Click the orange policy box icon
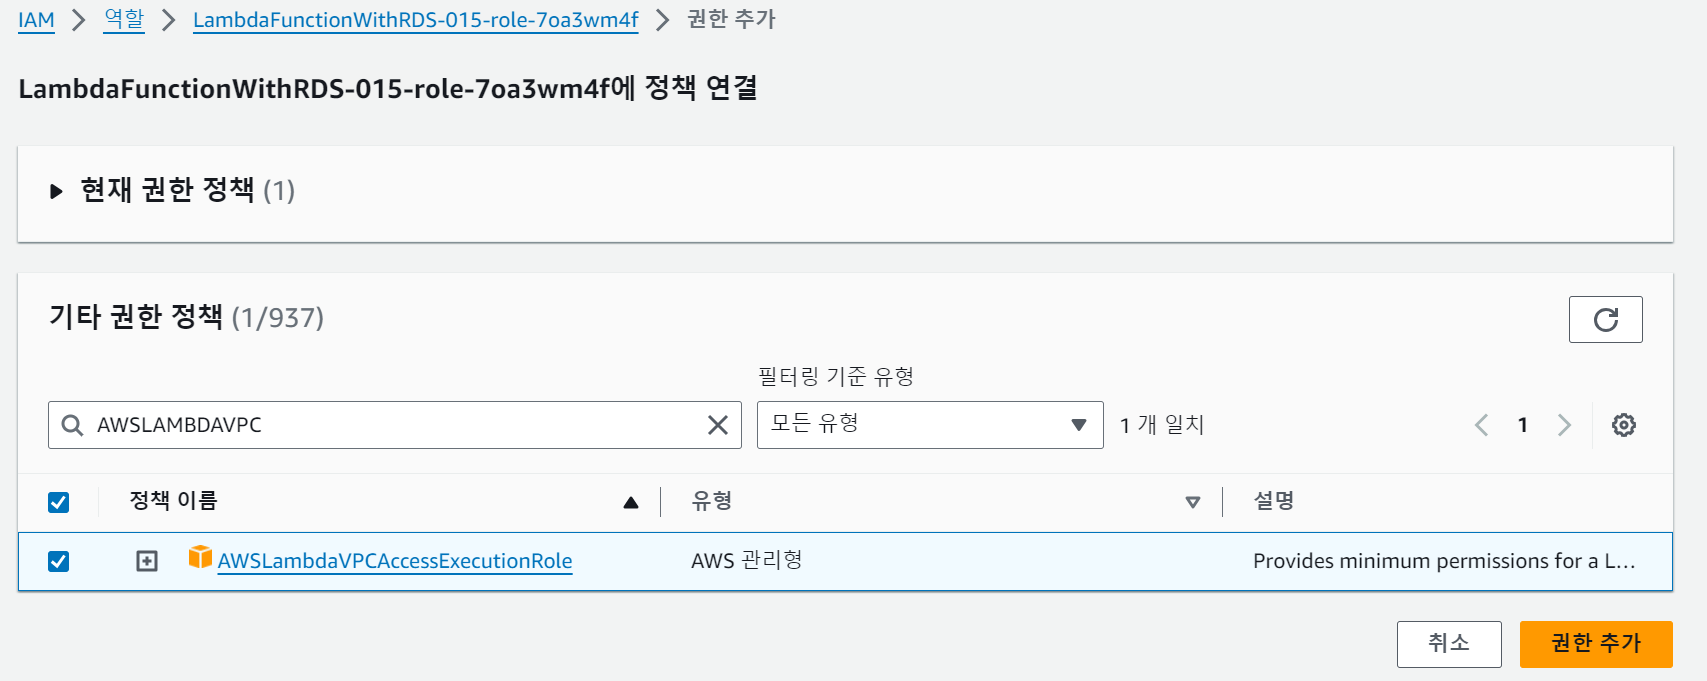 point(200,557)
